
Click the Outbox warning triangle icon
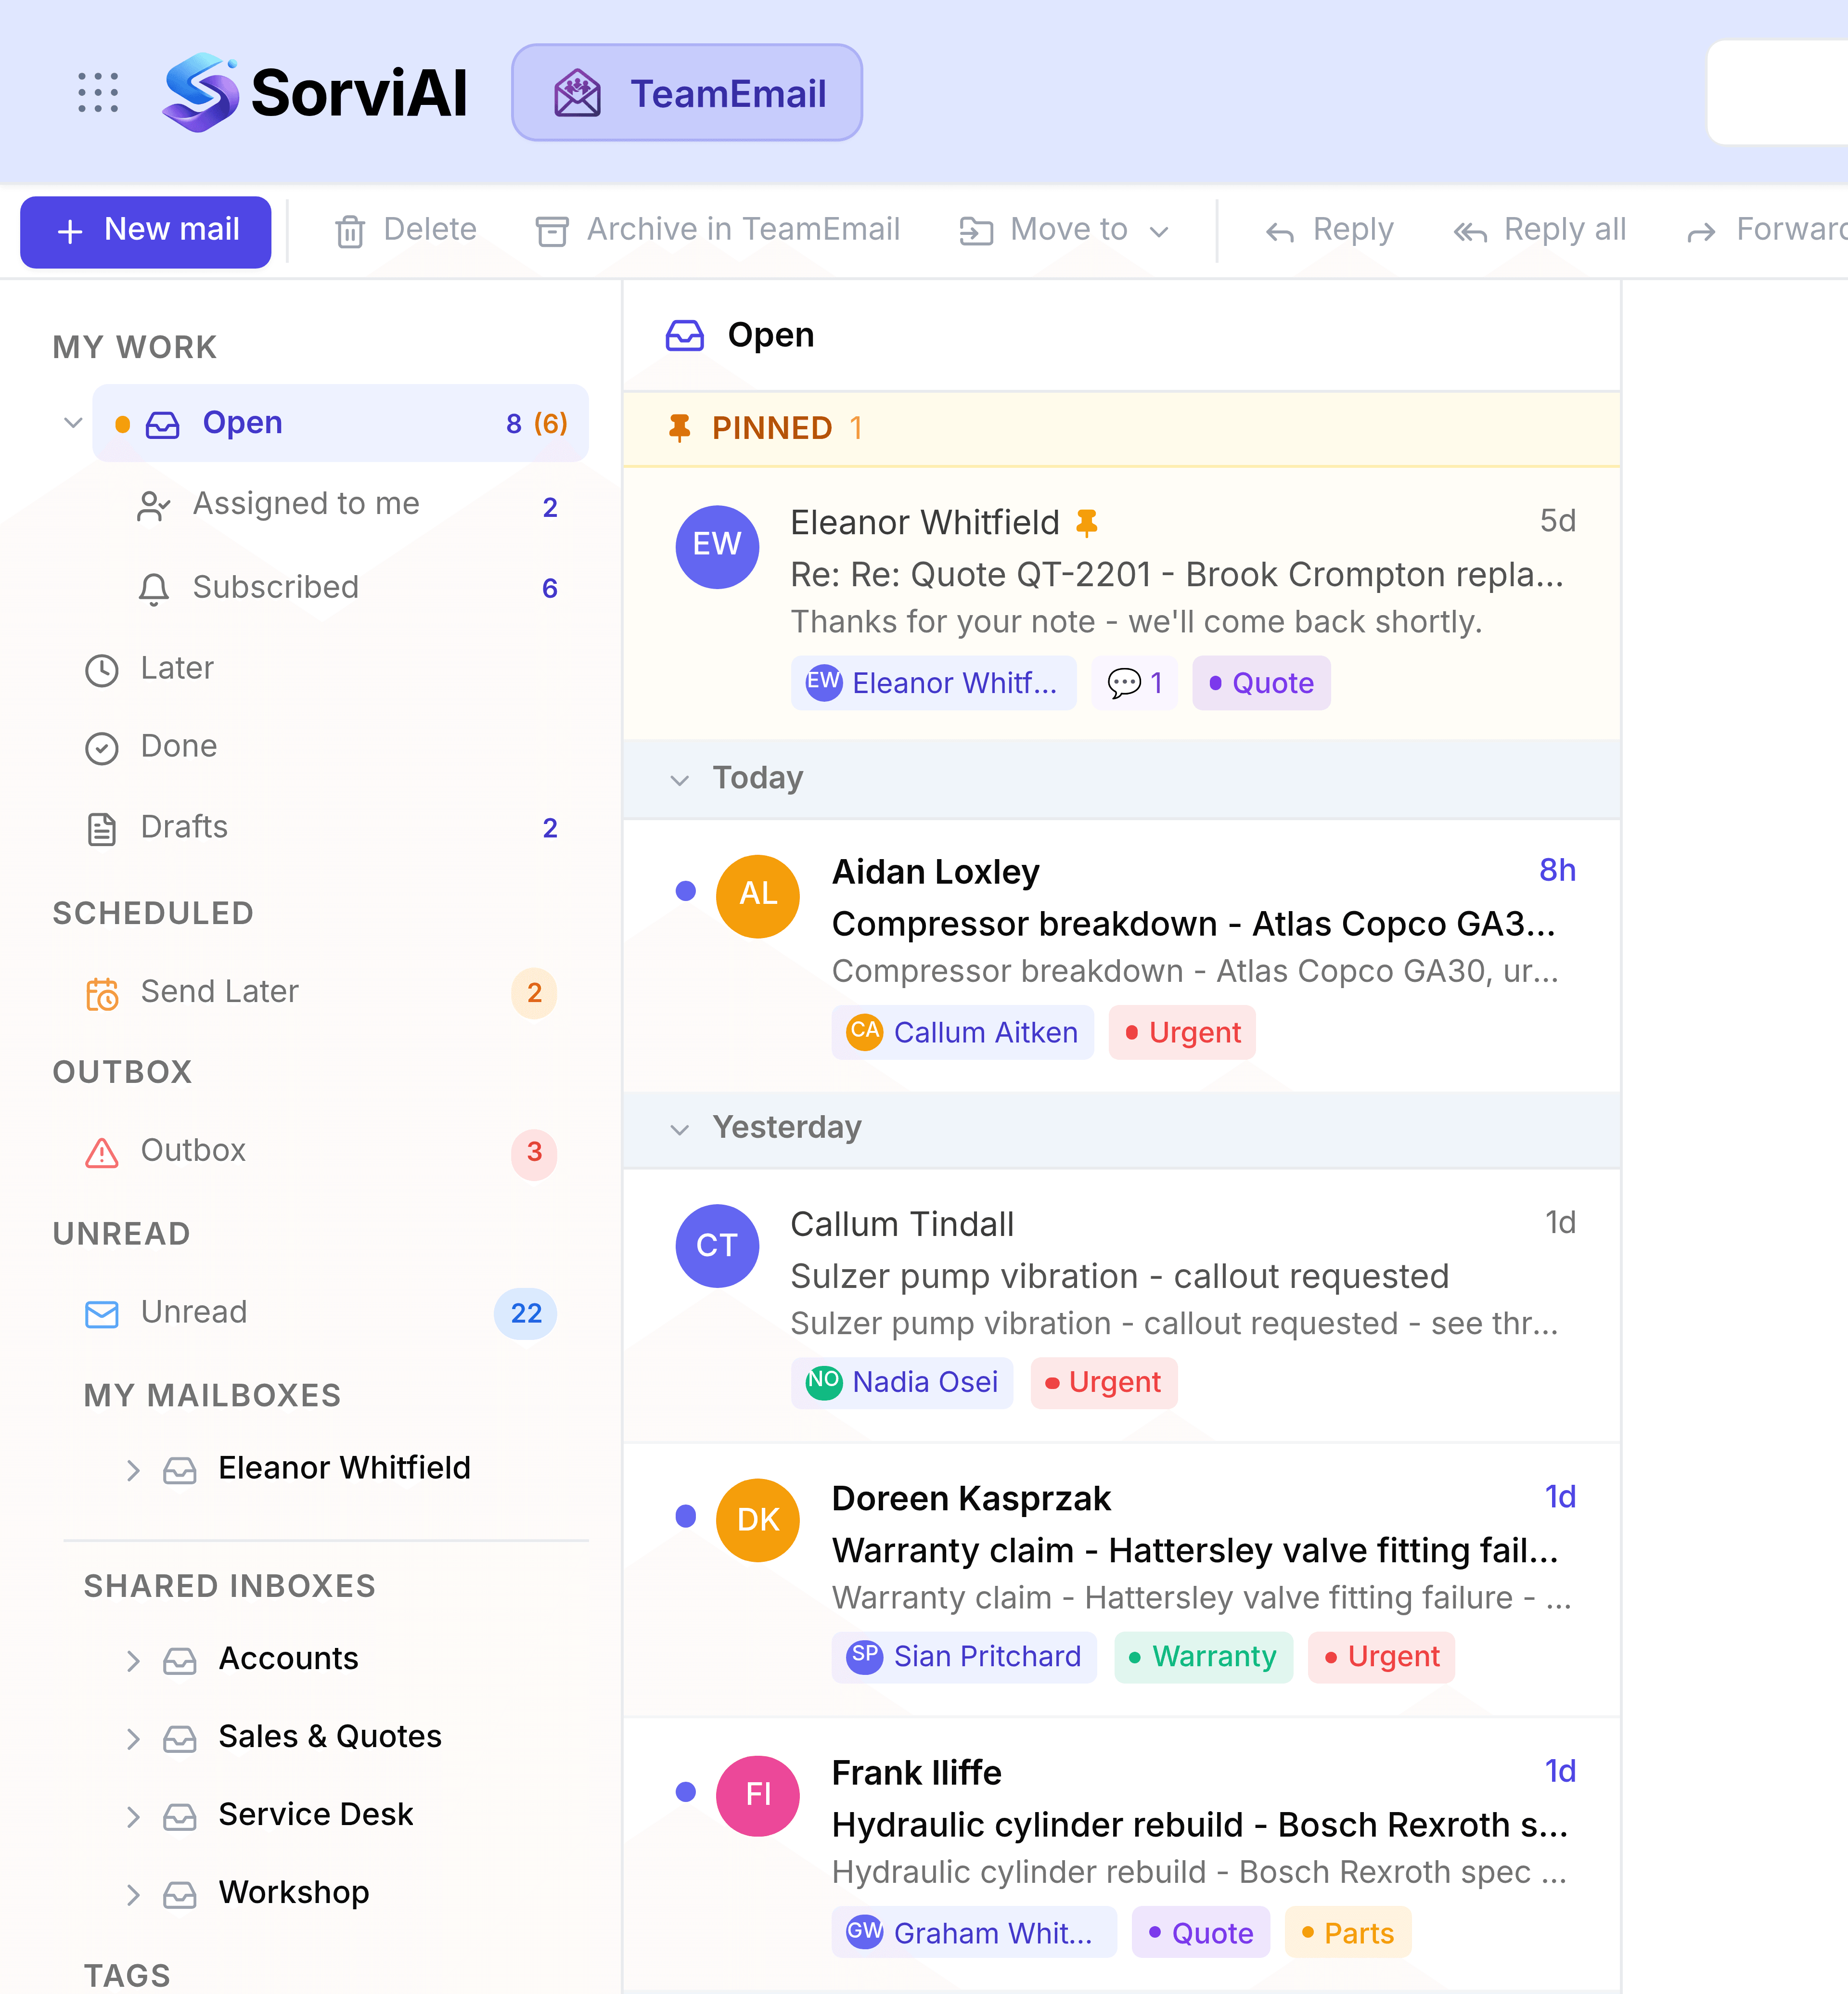click(102, 1152)
